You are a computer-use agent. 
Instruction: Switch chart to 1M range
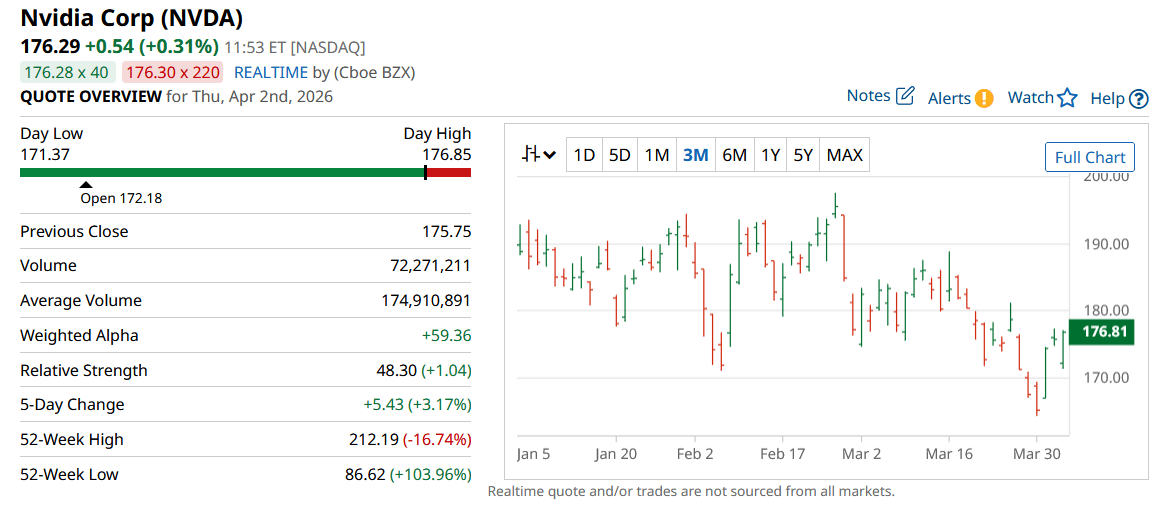(657, 155)
